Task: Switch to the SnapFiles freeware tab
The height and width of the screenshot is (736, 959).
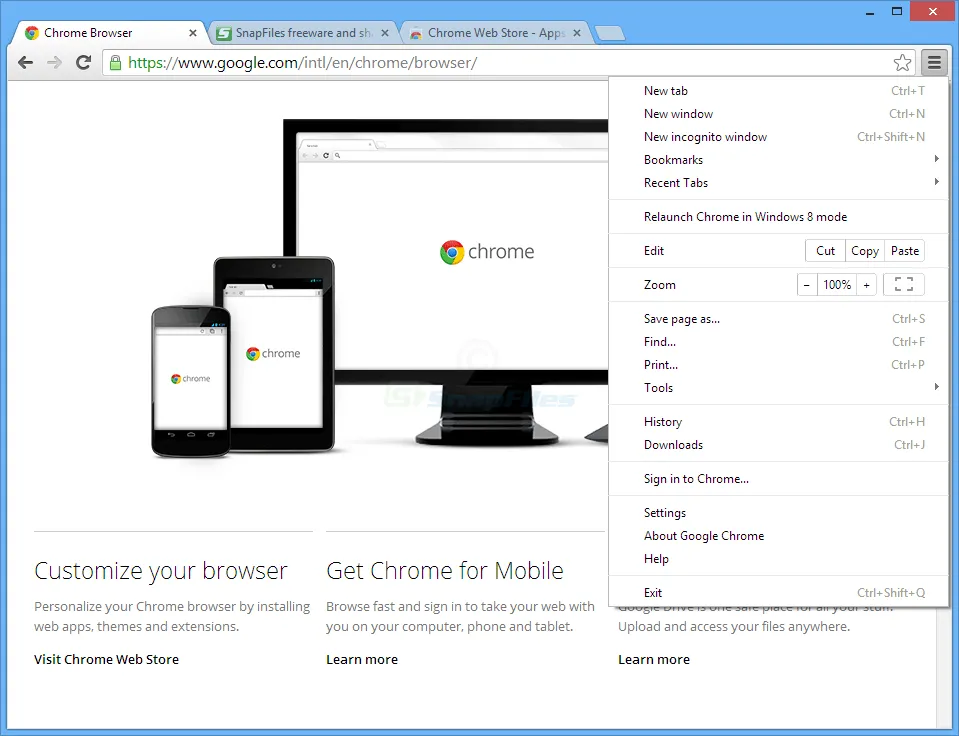Action: tap(303, 33)
